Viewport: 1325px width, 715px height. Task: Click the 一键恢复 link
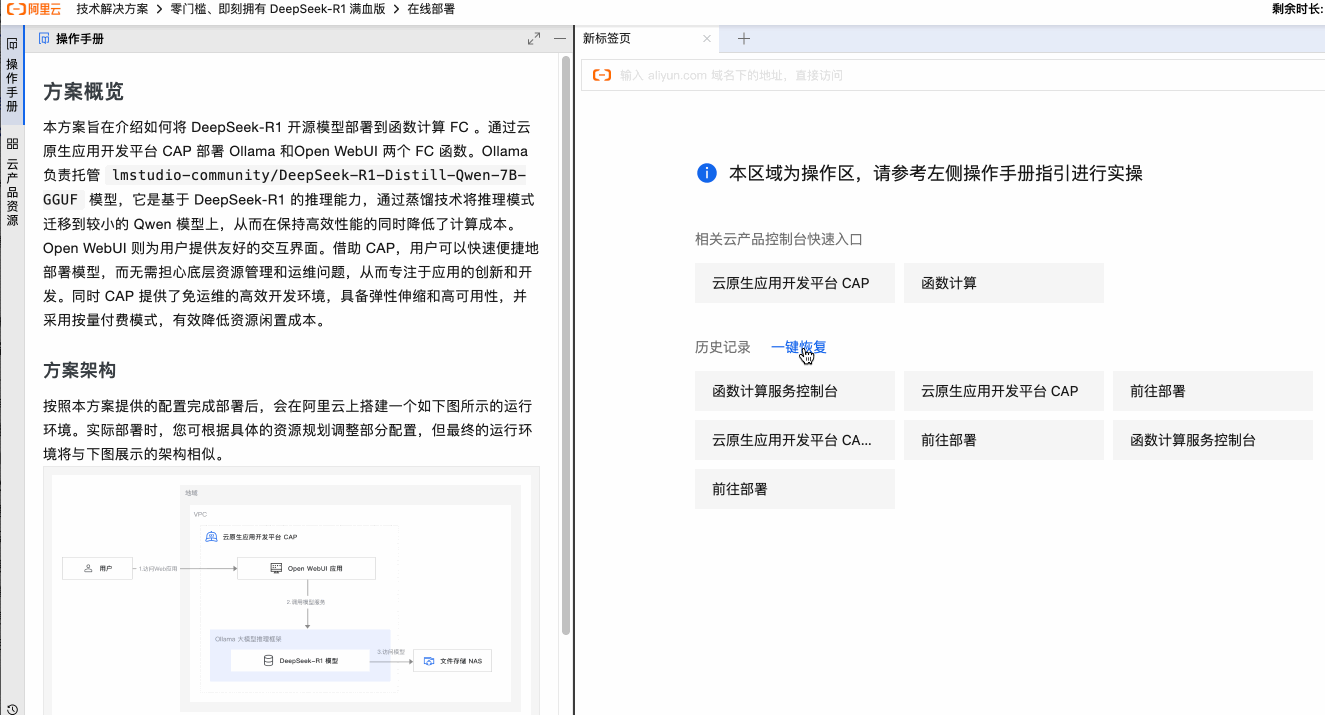[x=799, y=347]
